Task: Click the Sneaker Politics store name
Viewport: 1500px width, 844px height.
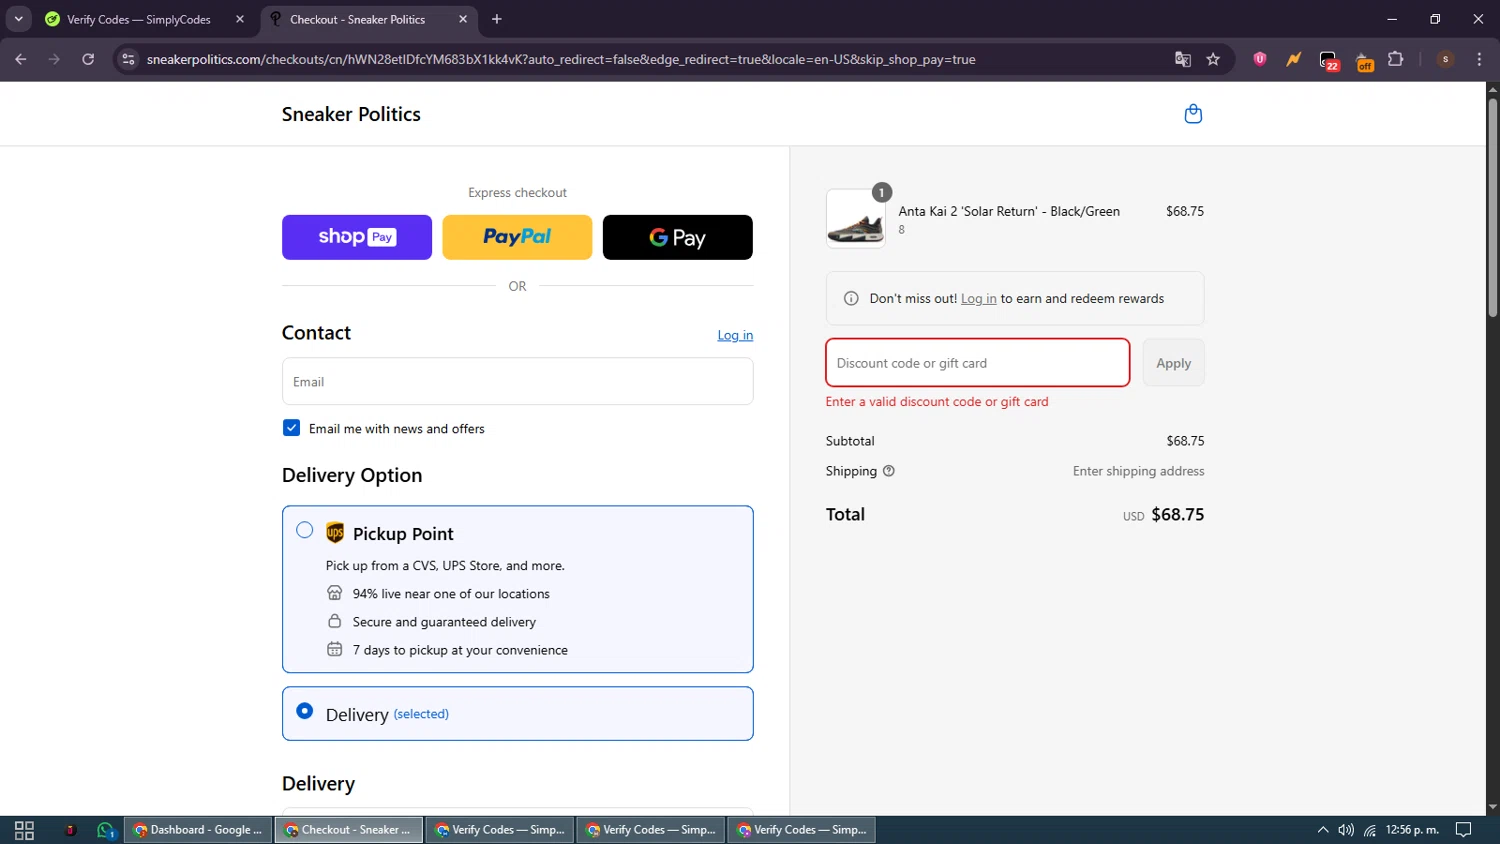Action: coord(351,114)
